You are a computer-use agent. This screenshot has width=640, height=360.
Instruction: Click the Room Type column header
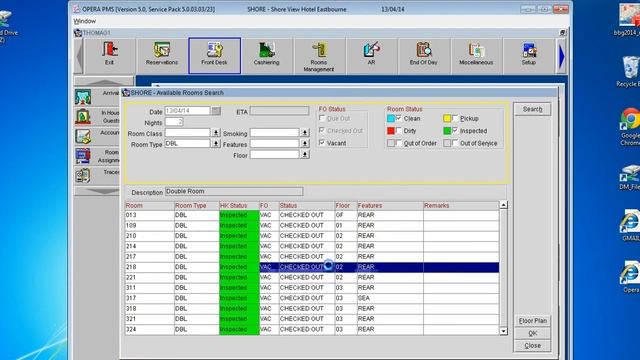click(196, 205)
